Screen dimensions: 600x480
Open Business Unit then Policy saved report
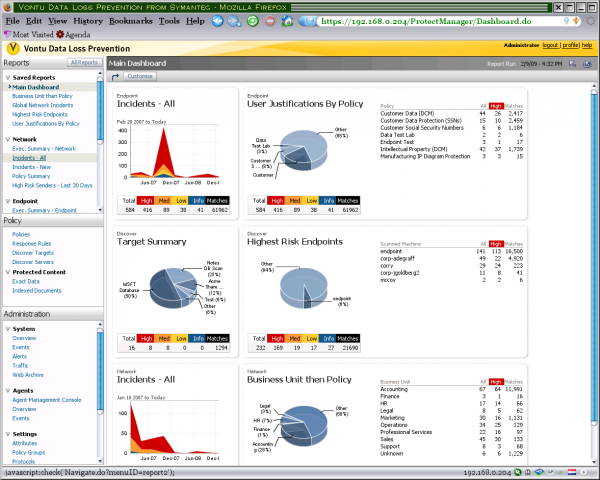pos(42,96)
